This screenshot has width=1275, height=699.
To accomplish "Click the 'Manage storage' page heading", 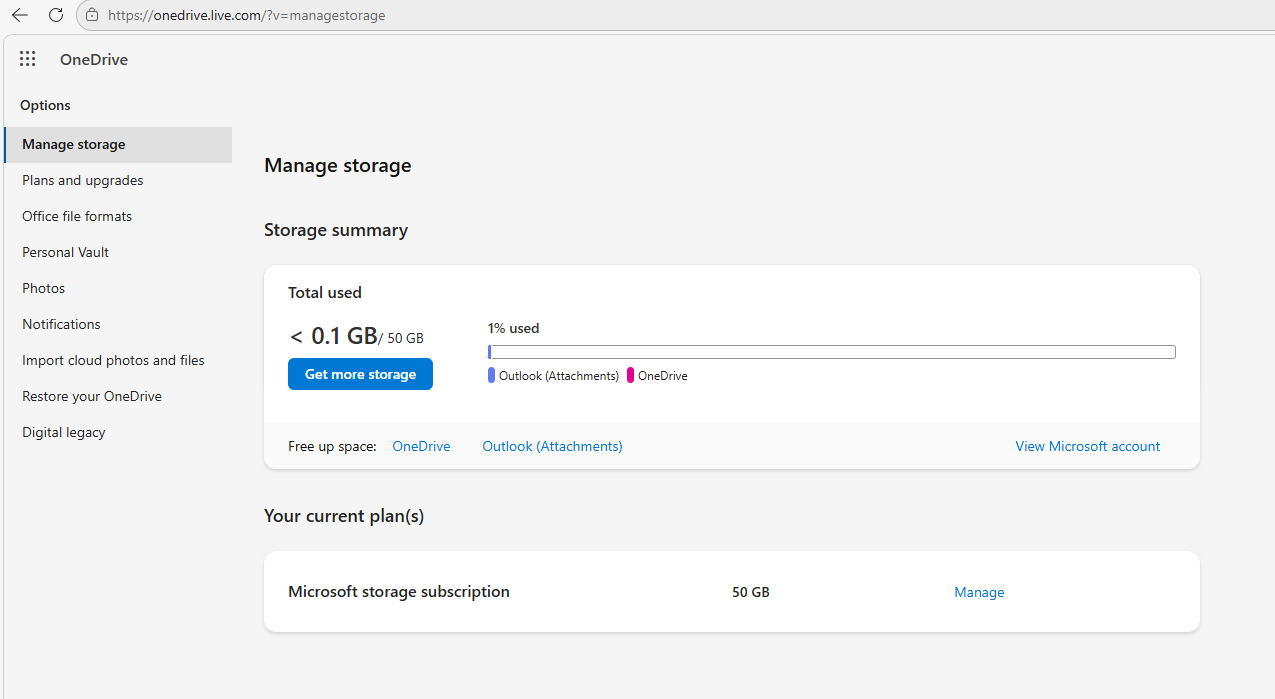I will pos(338,166).
